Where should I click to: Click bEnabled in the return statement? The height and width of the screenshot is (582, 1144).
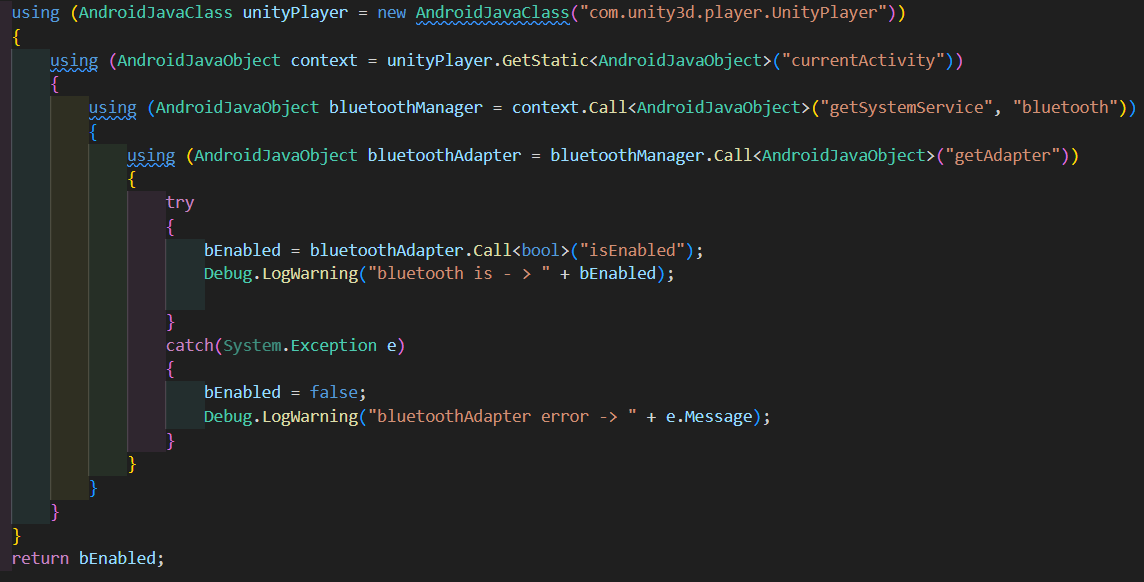click(x=117, y=559)
